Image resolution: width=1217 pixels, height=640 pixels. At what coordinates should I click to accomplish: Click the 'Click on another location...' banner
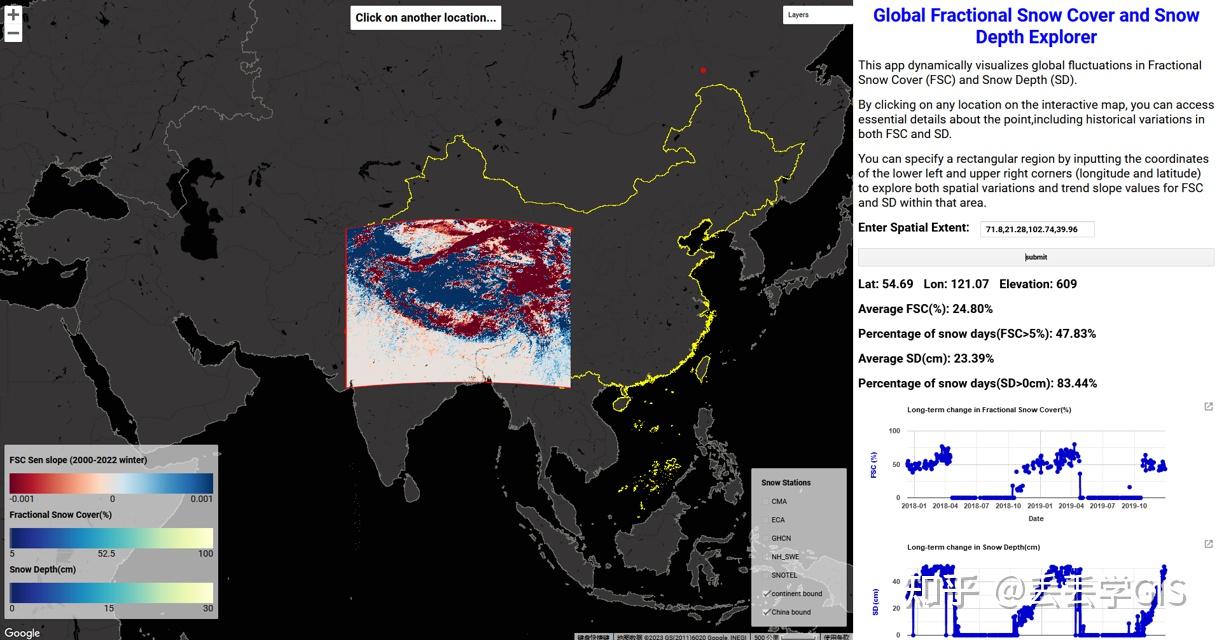tap(425, 17)
